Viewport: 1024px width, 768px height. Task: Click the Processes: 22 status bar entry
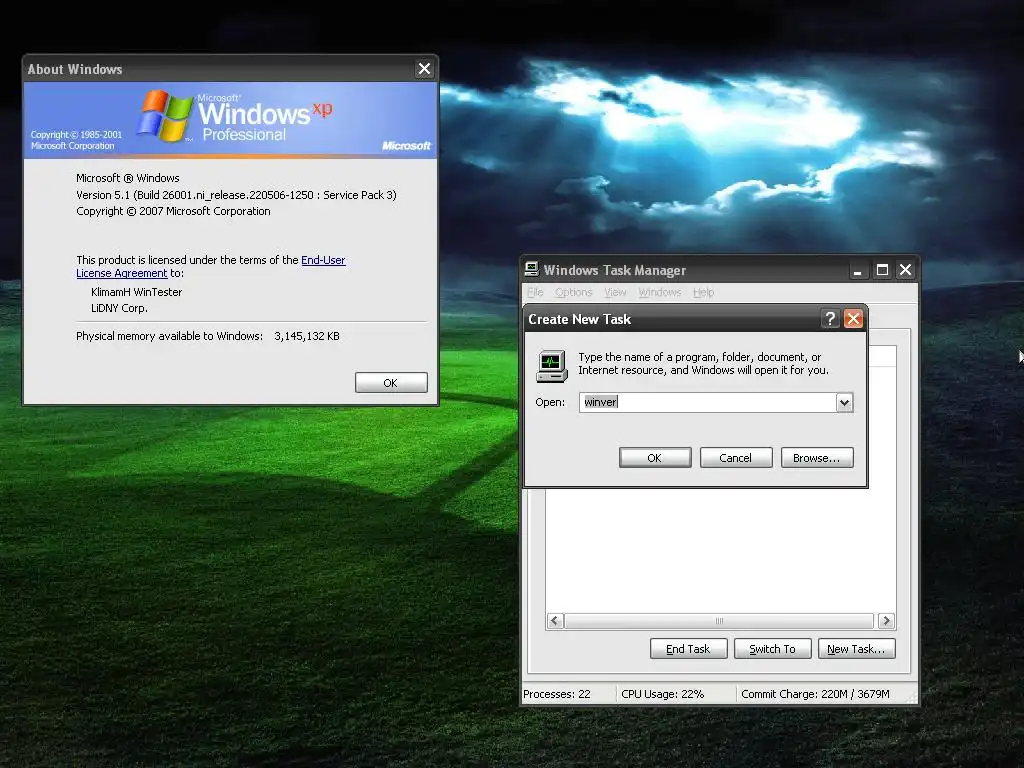point(557,694)
